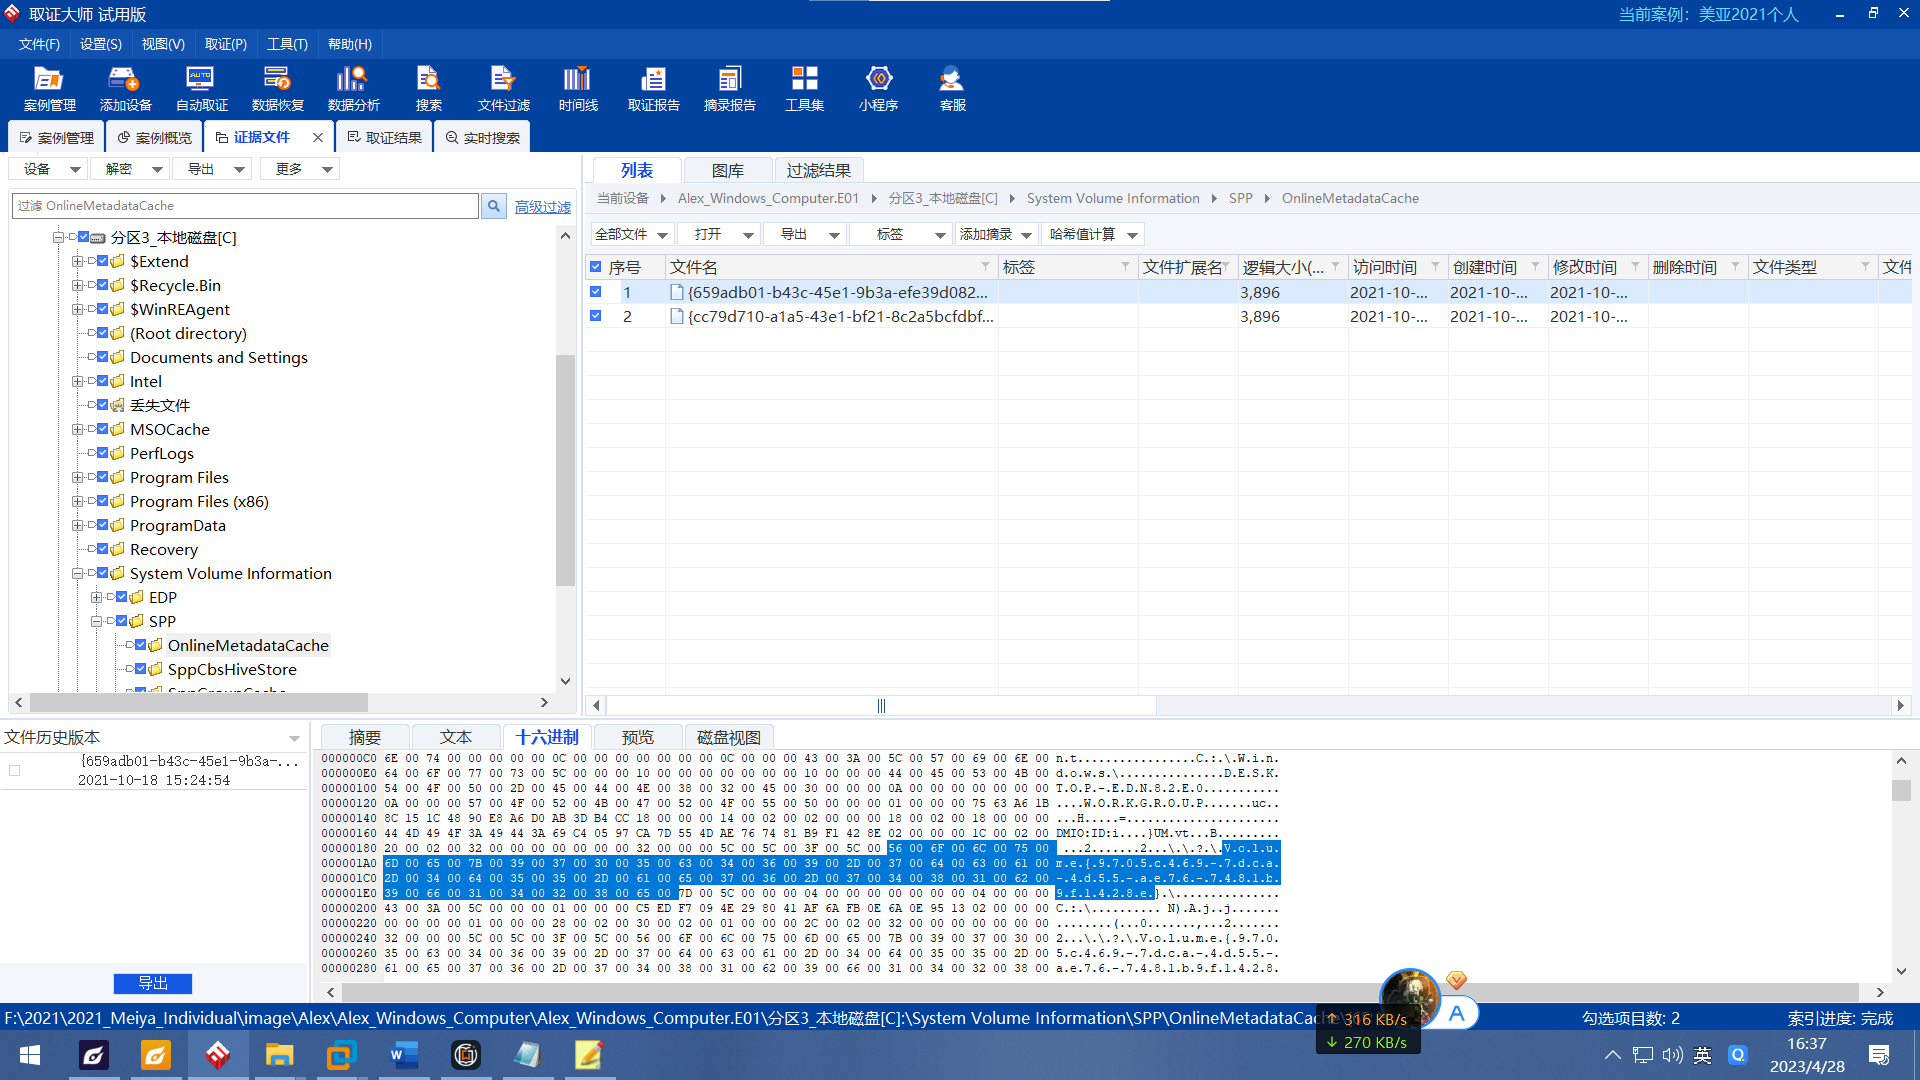Toggle checkbox of 分区3_本地磁盘[C]
This screenshot has height=1080, width=1920.
point(84,237)
